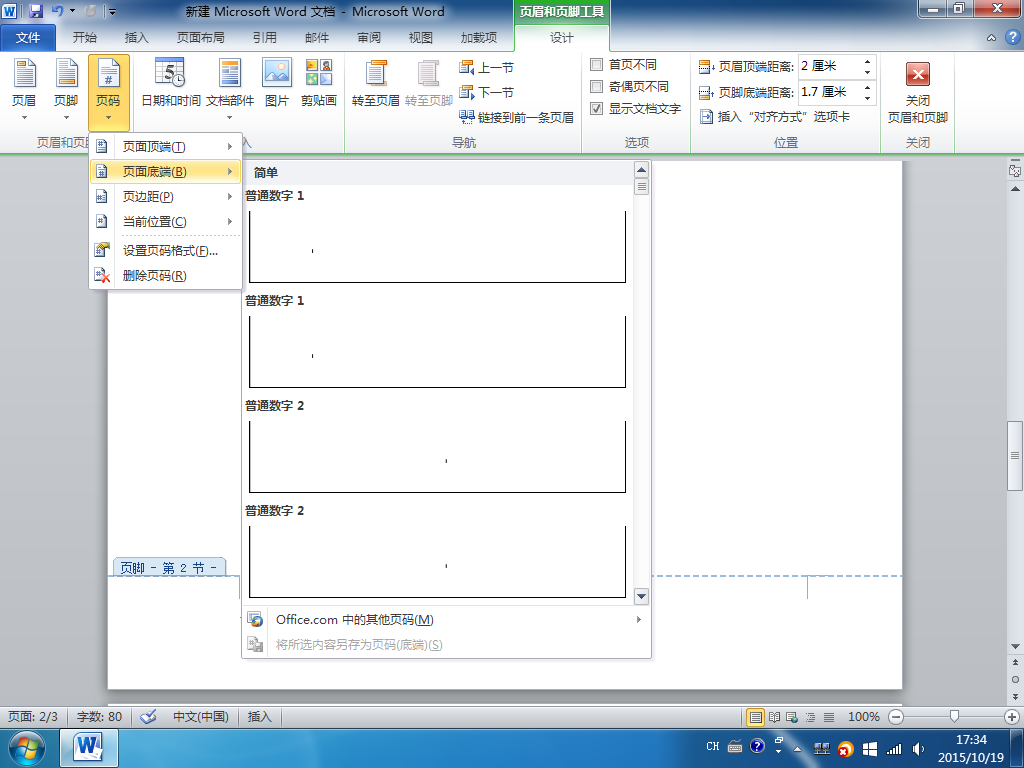Open the 页脚 footer gallery
Viewport: 1024px width, 768px height.
[x=66, y=90]
